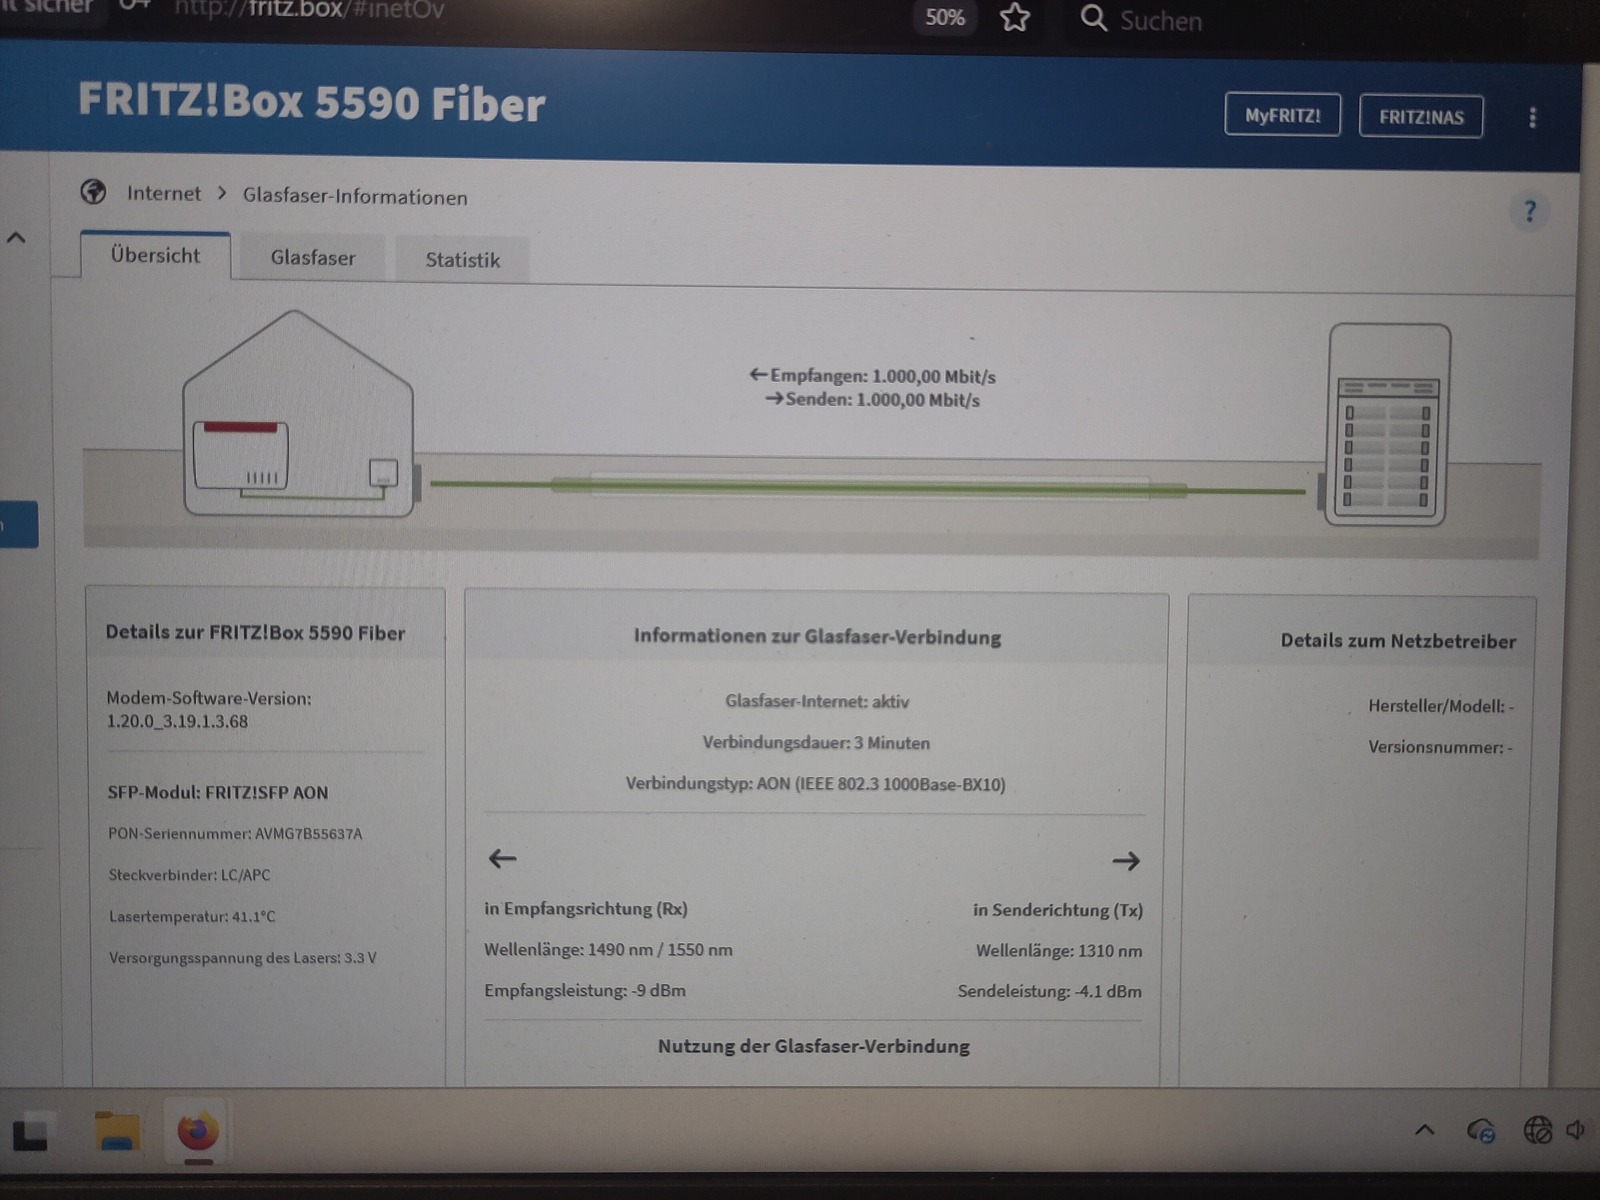Go to the Internet breadcrumb link

point(164,193)
